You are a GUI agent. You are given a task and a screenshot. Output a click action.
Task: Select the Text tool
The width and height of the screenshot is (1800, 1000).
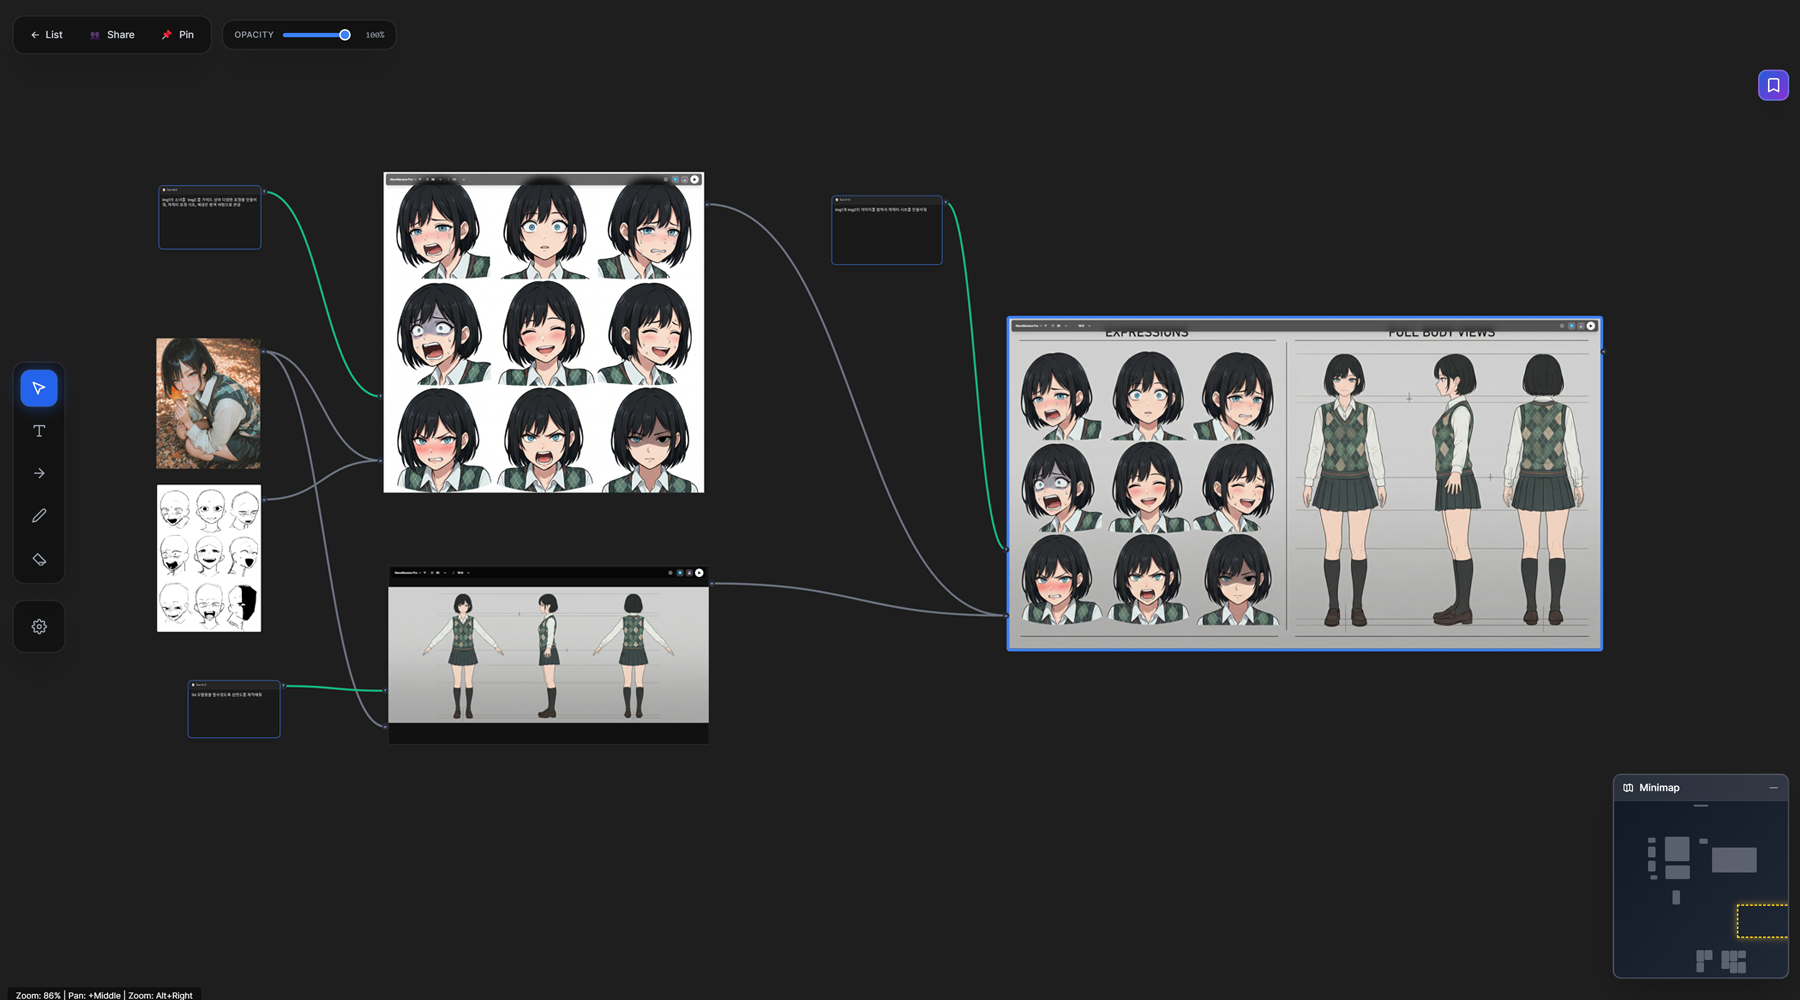coord(39,431)
